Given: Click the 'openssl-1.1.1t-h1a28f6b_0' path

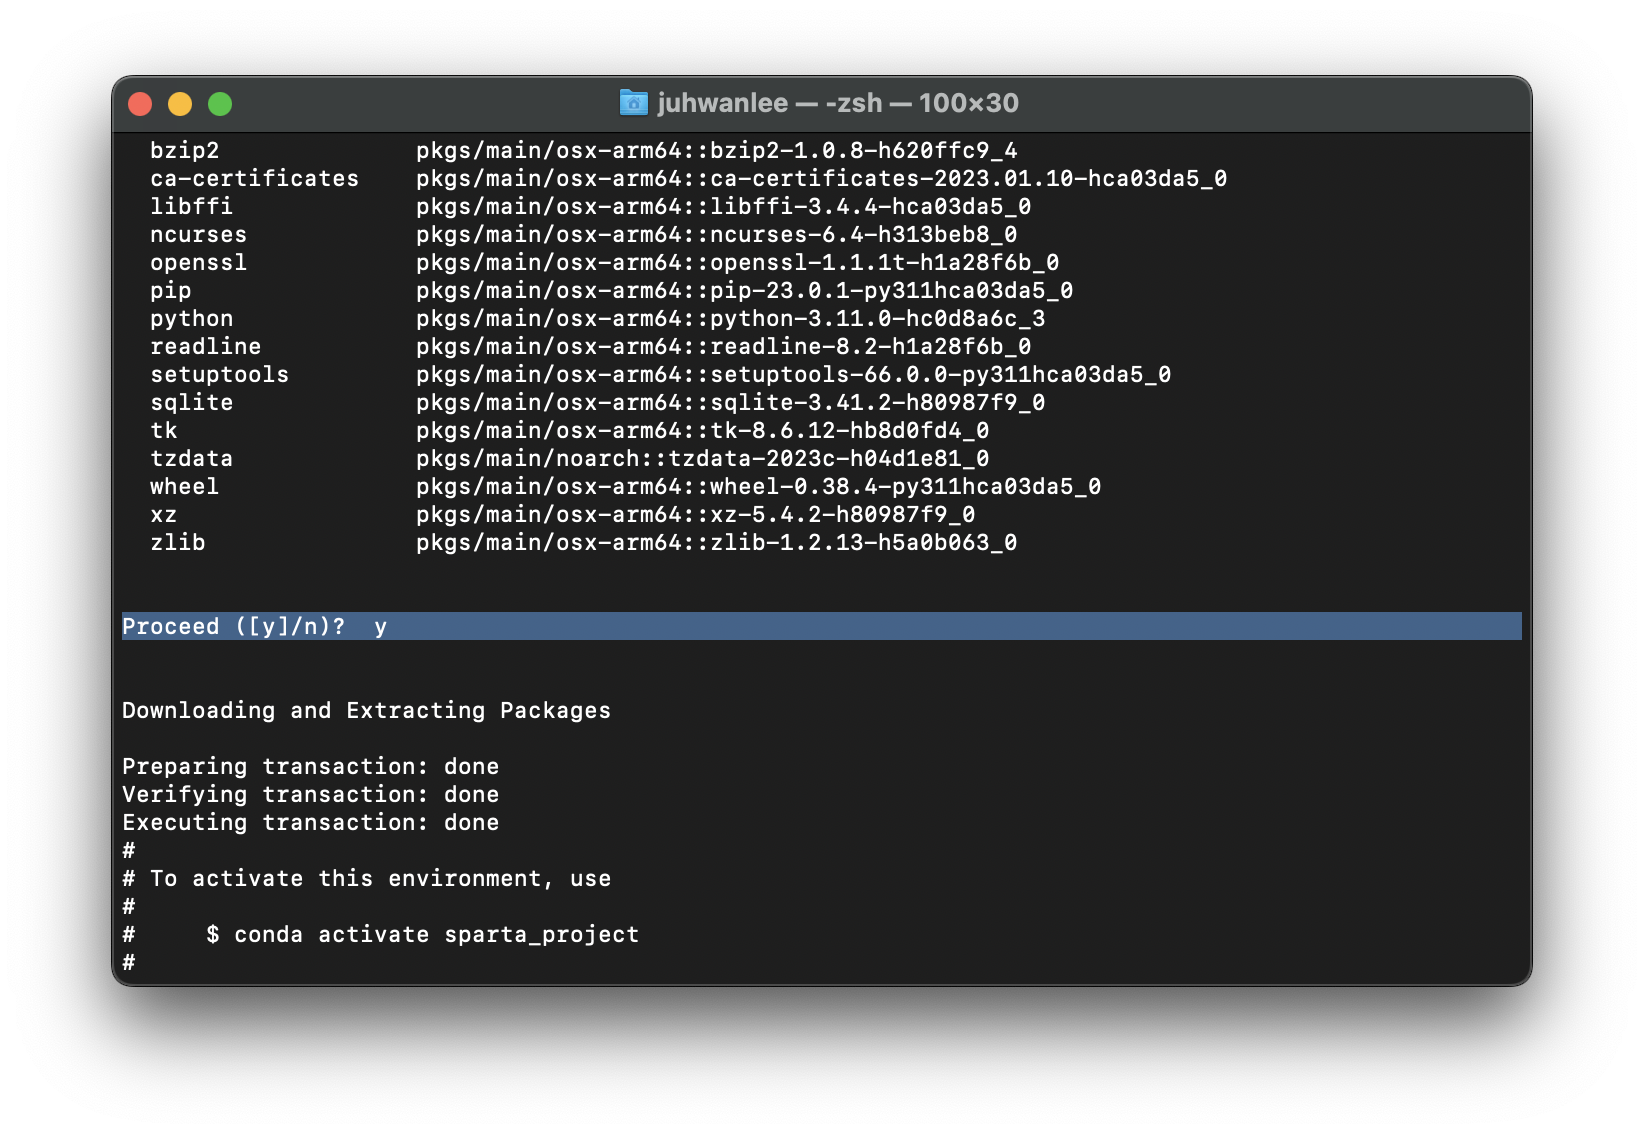Looking at the screenshot, I should [x=885, y=263].
